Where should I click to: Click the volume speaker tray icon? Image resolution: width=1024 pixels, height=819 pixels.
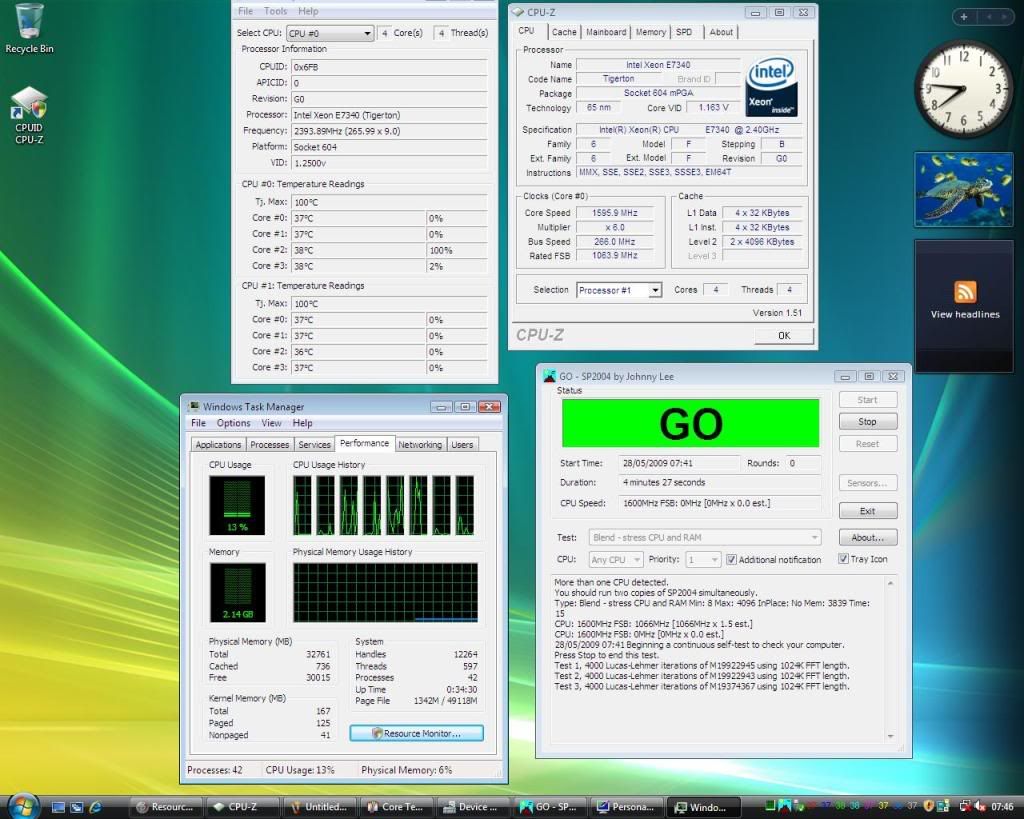click(979, 807)
